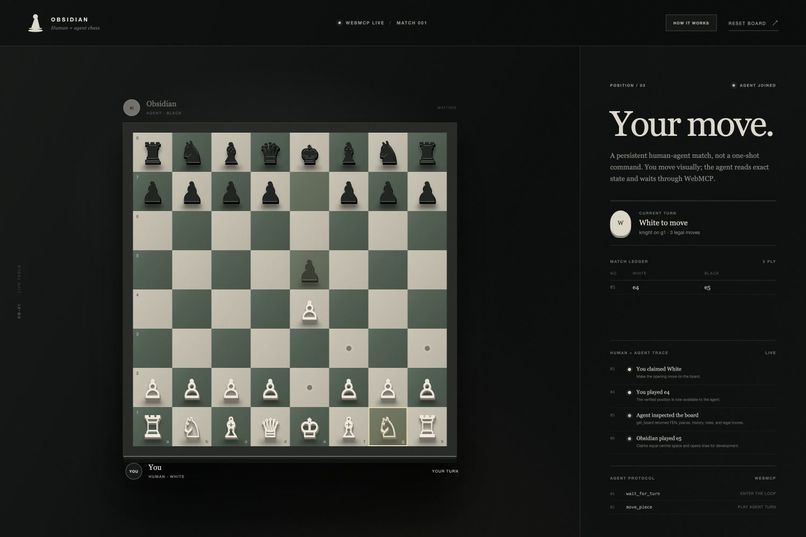
Task: Move knight to the f3 legal-move dot
Action: click(349, 348)
